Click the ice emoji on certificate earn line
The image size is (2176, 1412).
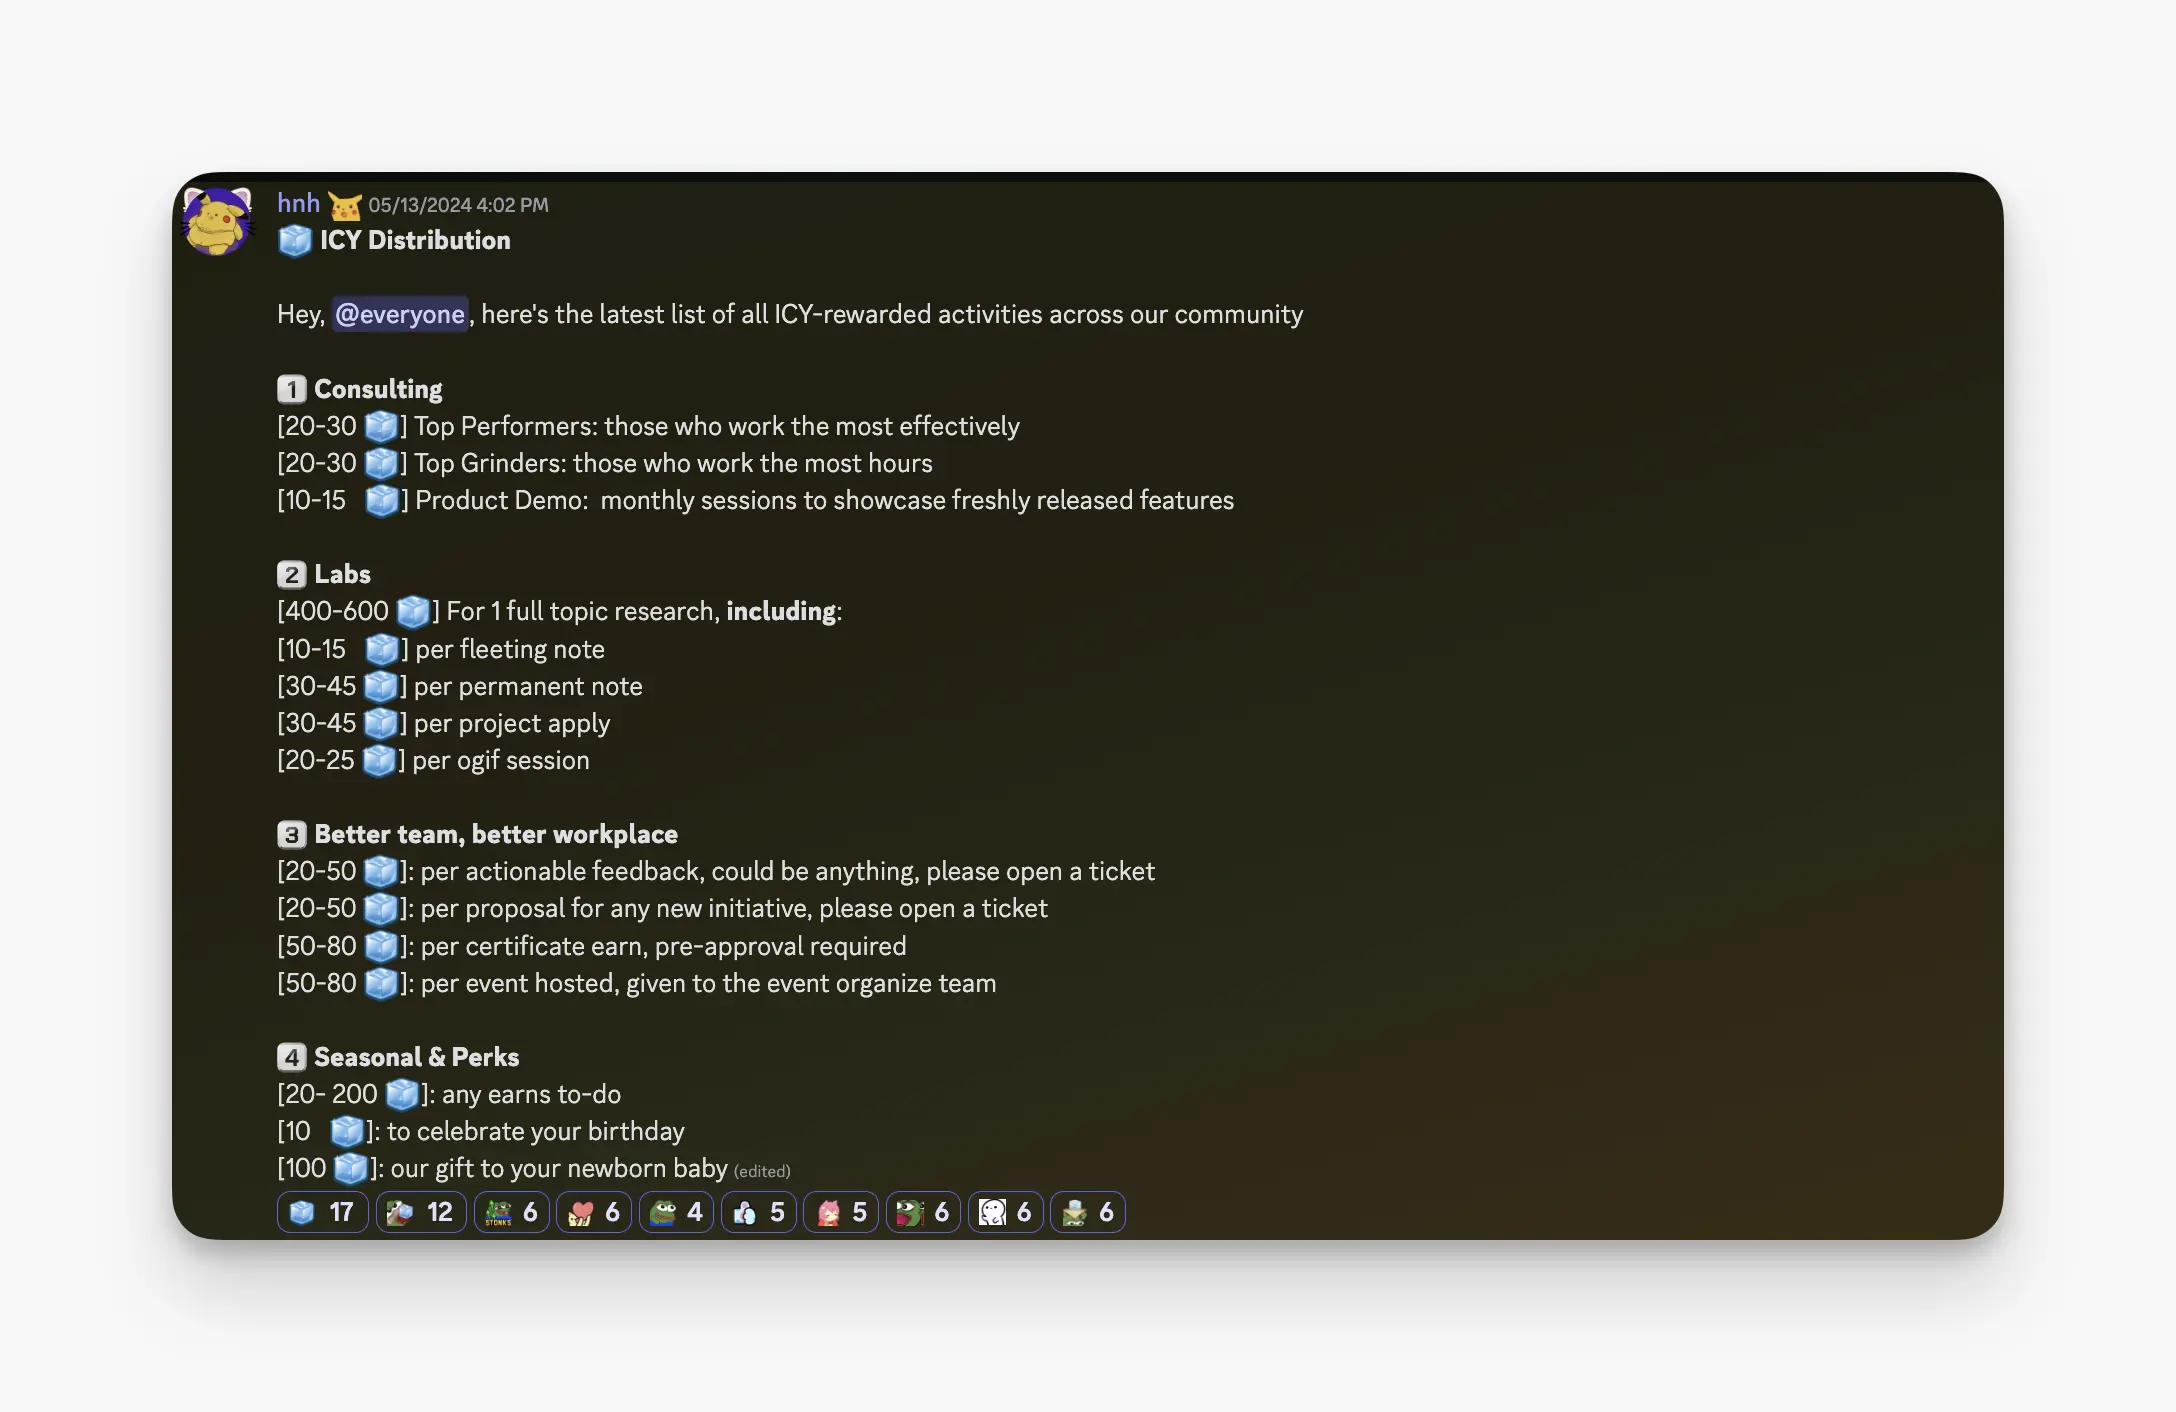[x=380, y=947]
